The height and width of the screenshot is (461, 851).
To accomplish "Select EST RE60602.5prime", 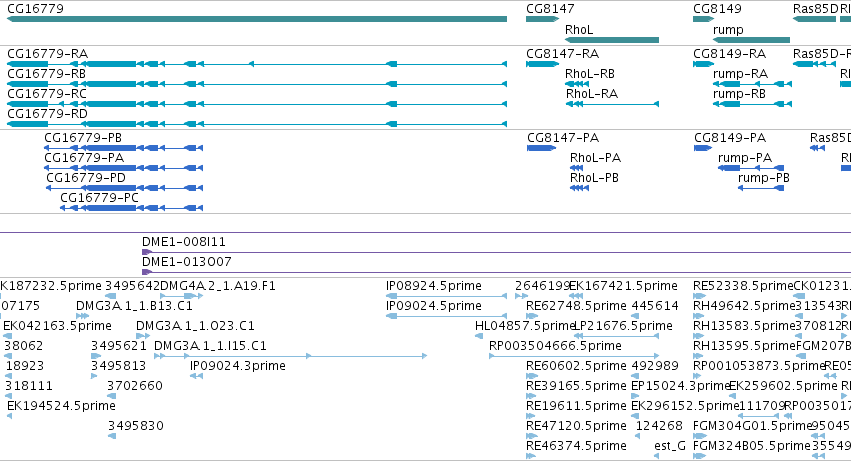I will [532, 376].
